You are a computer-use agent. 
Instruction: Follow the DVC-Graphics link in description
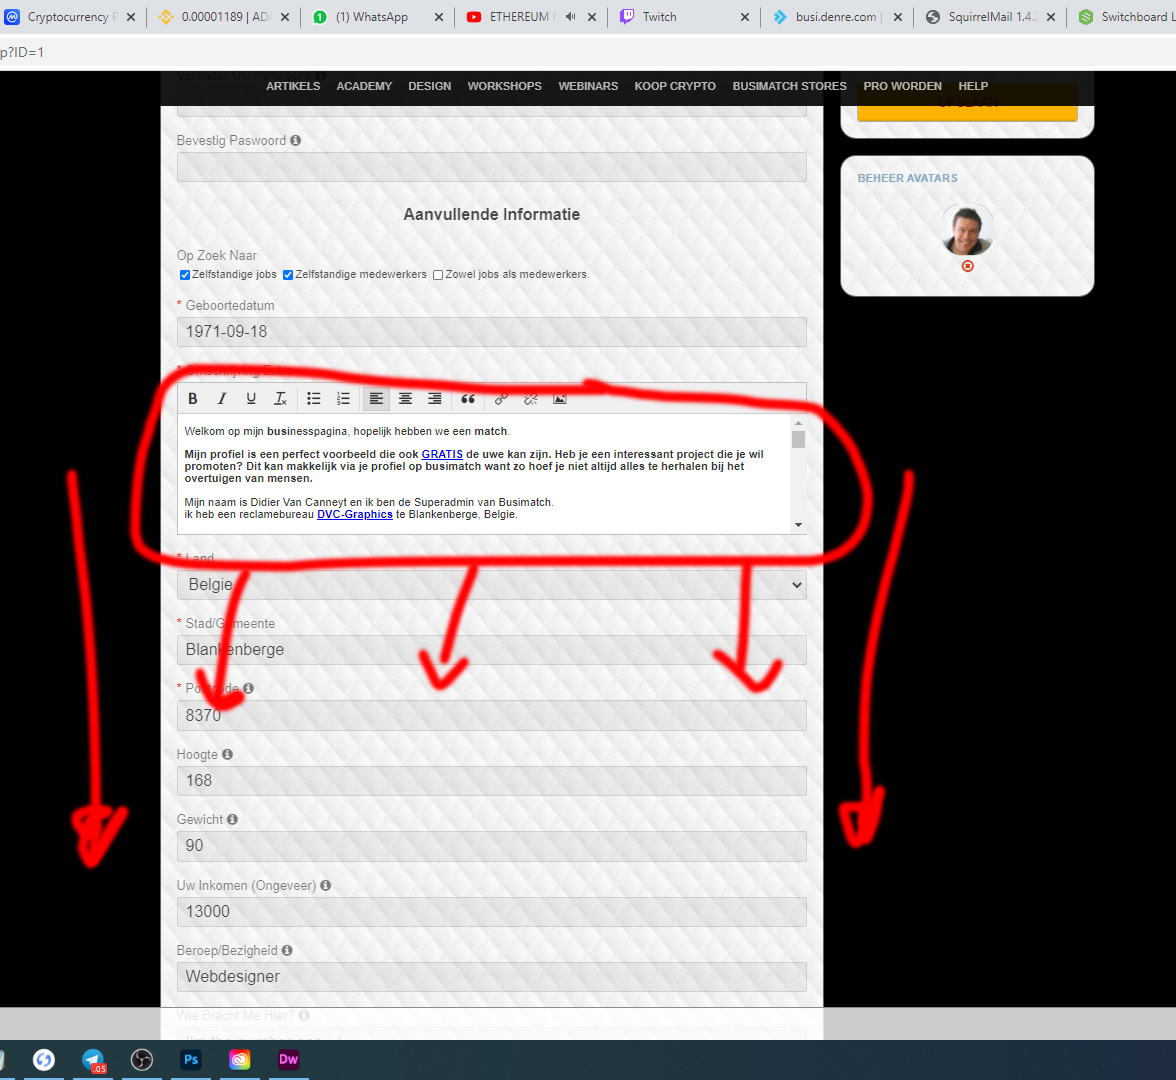coord(355,514)
